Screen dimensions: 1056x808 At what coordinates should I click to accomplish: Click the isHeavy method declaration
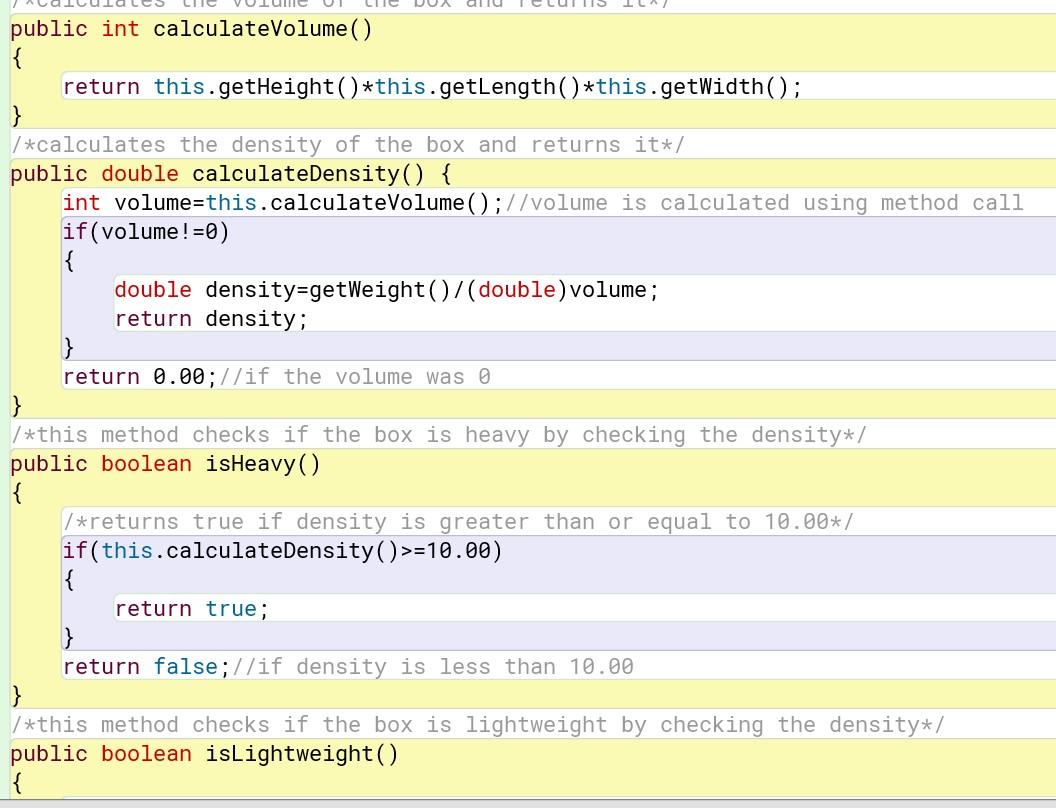[x=165, y=463]
